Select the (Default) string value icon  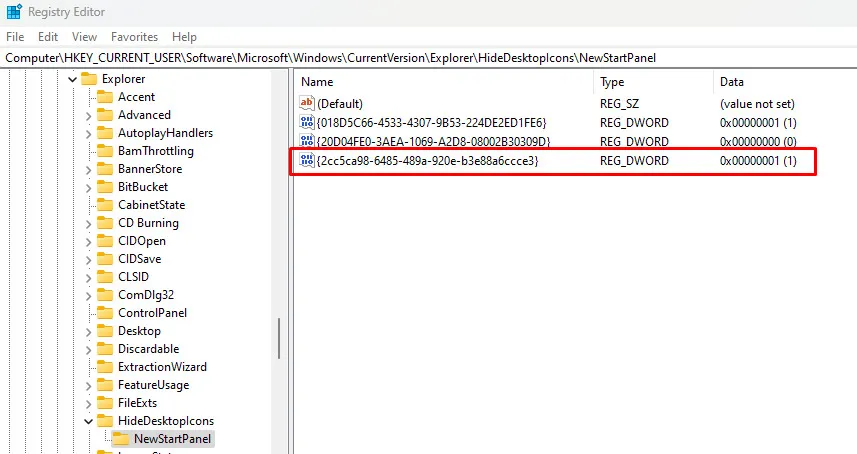pyautogui.click(x=307, y=103)
